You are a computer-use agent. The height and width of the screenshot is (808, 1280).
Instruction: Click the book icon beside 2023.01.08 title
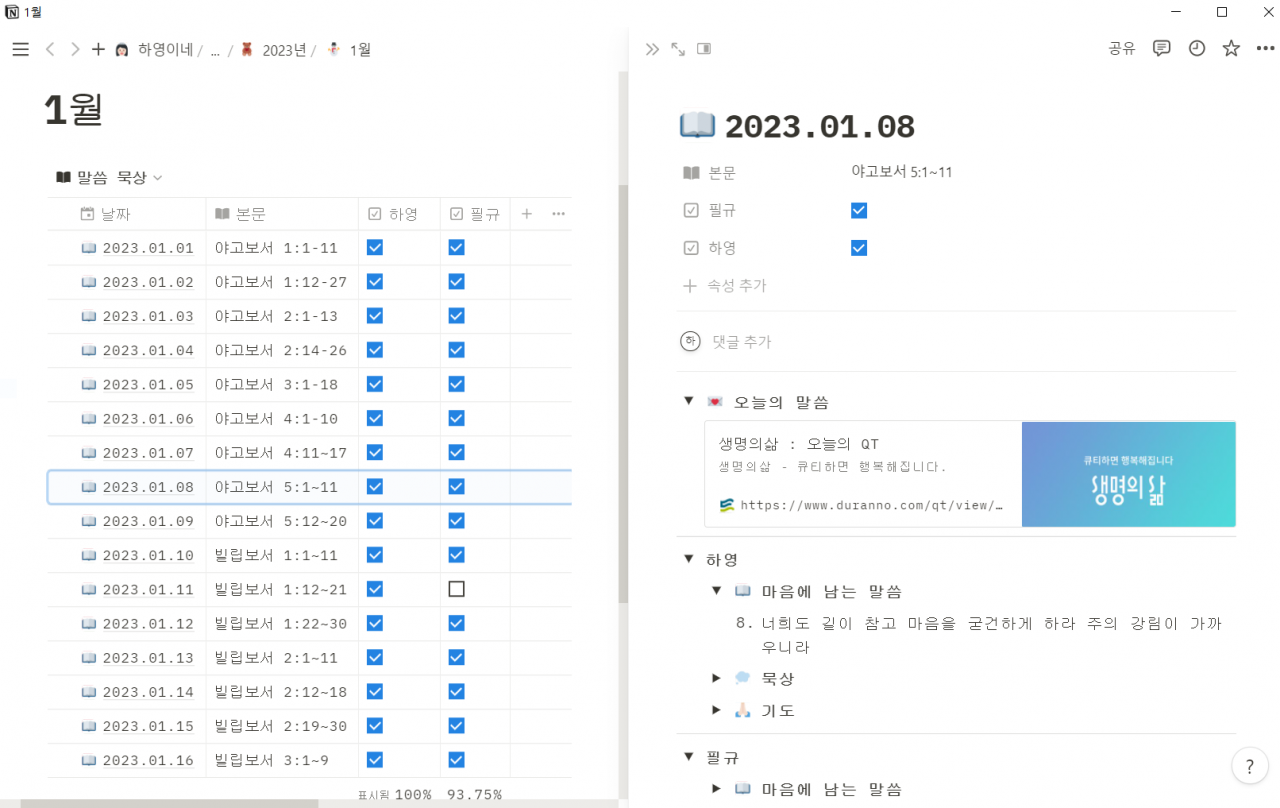[697, 126]
